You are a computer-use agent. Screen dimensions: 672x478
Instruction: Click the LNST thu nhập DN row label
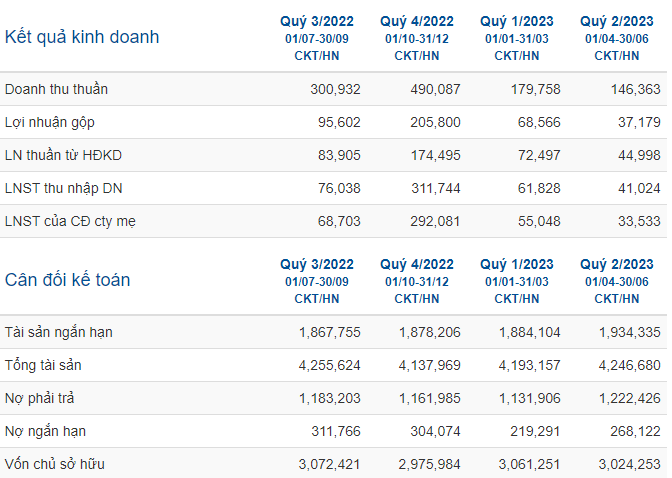[63, 188]
